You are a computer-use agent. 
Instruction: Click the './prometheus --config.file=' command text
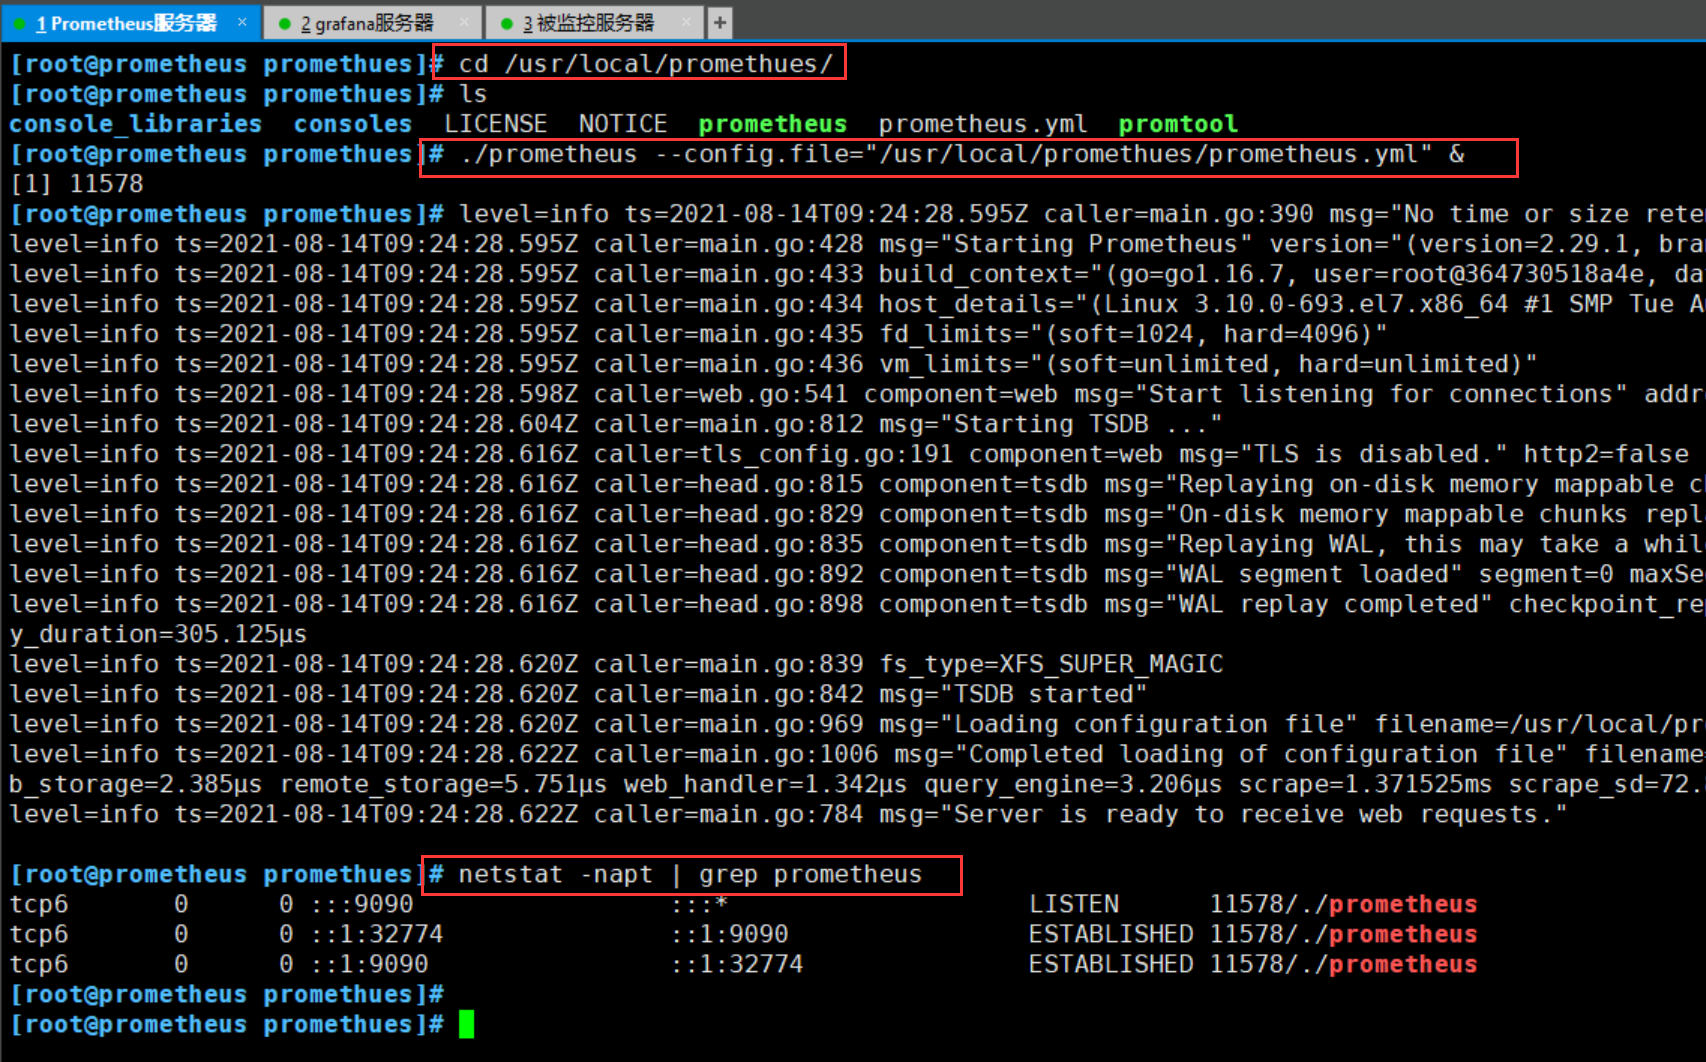tap(962, 154)
